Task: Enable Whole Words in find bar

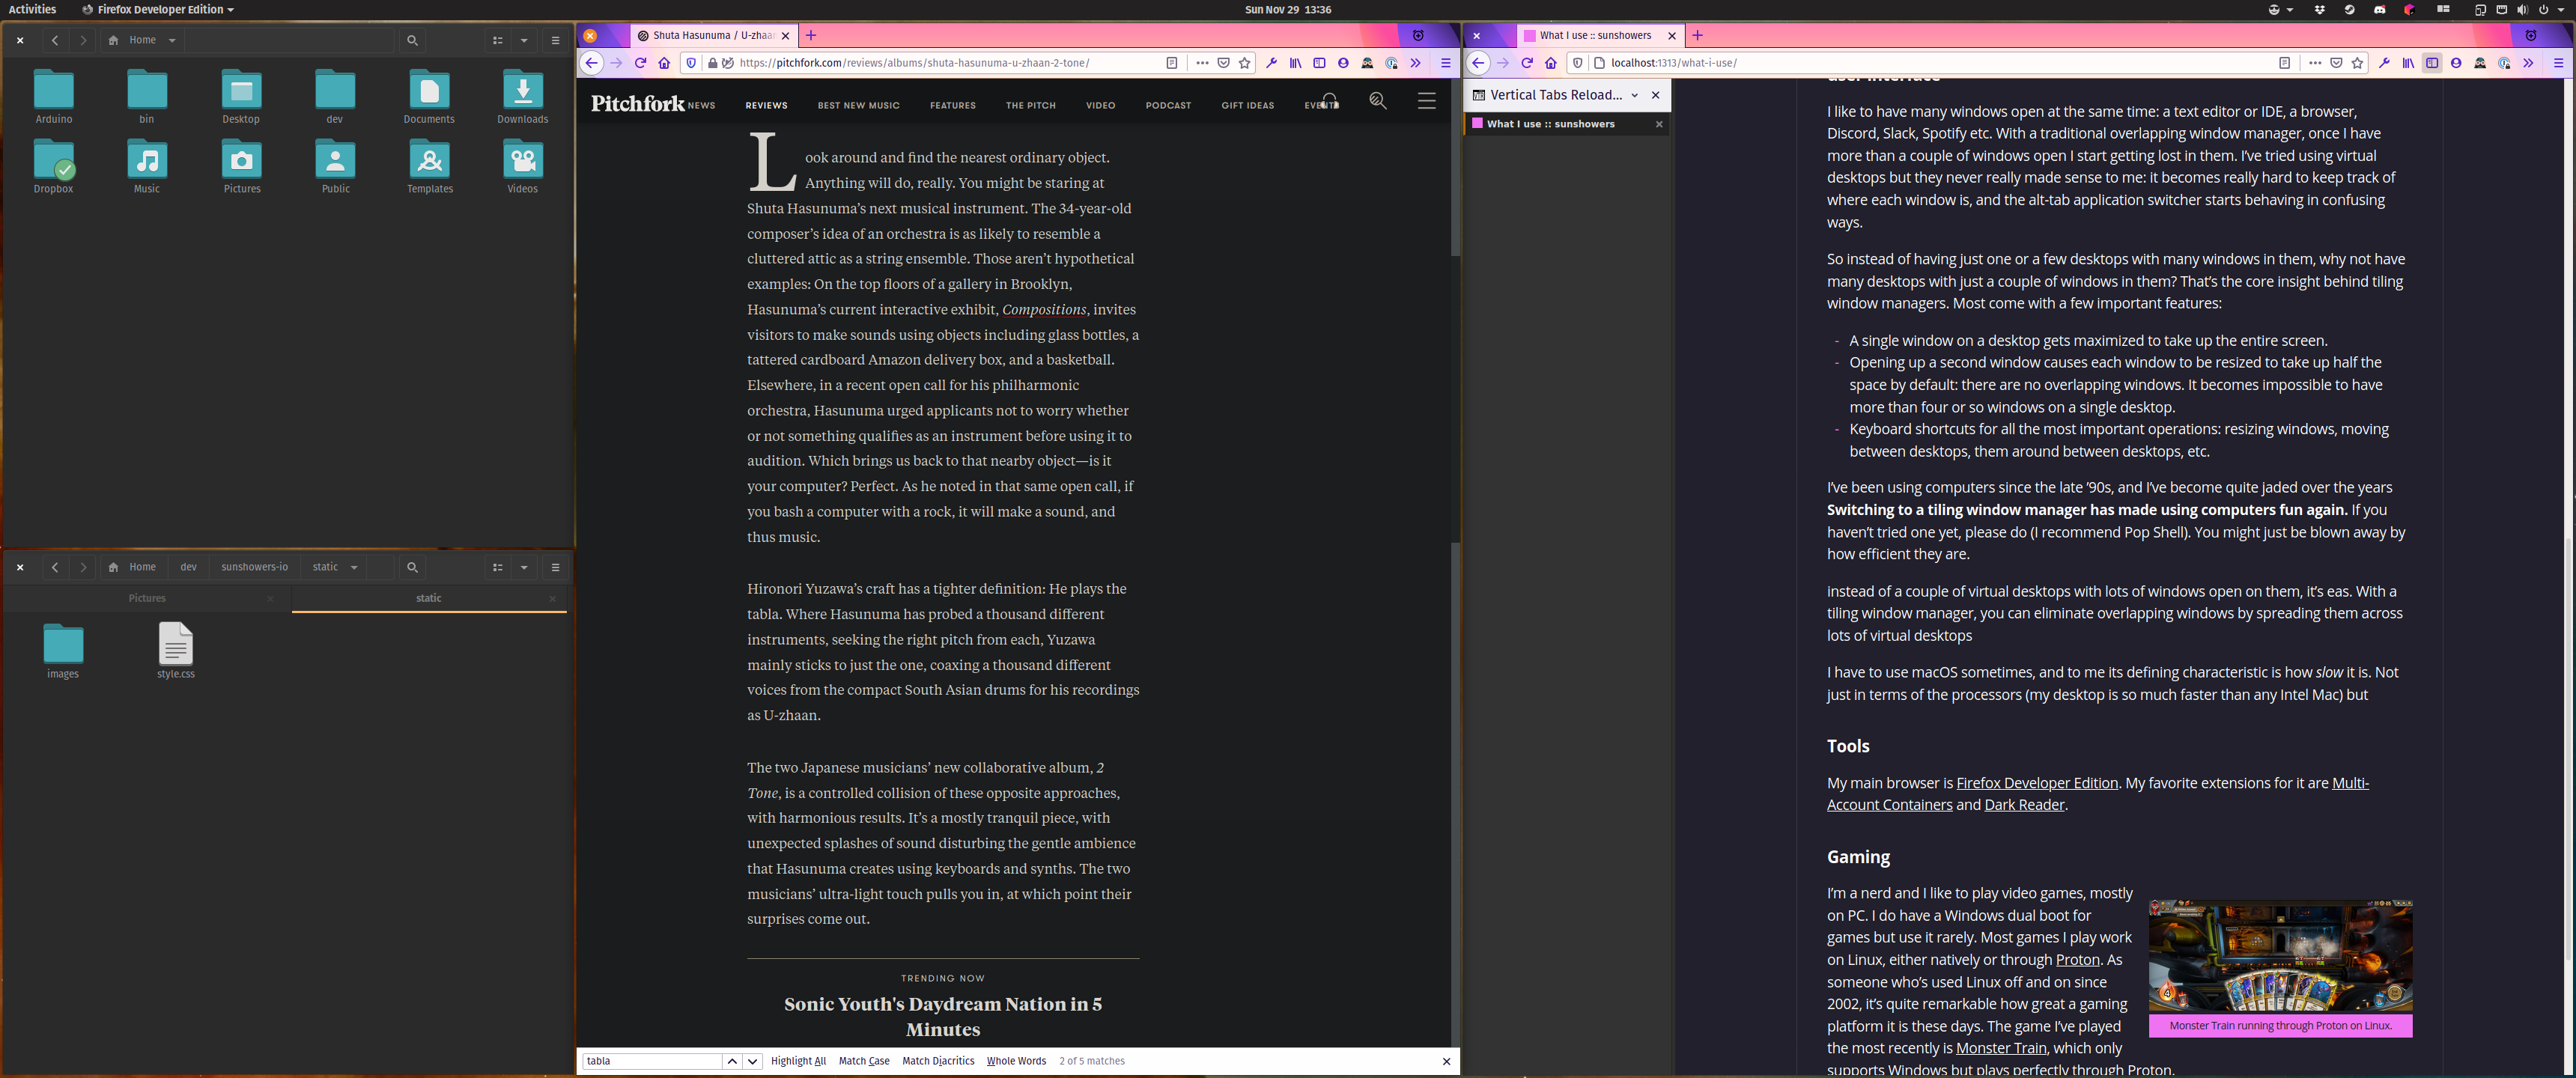Action: [1016, 1061]
